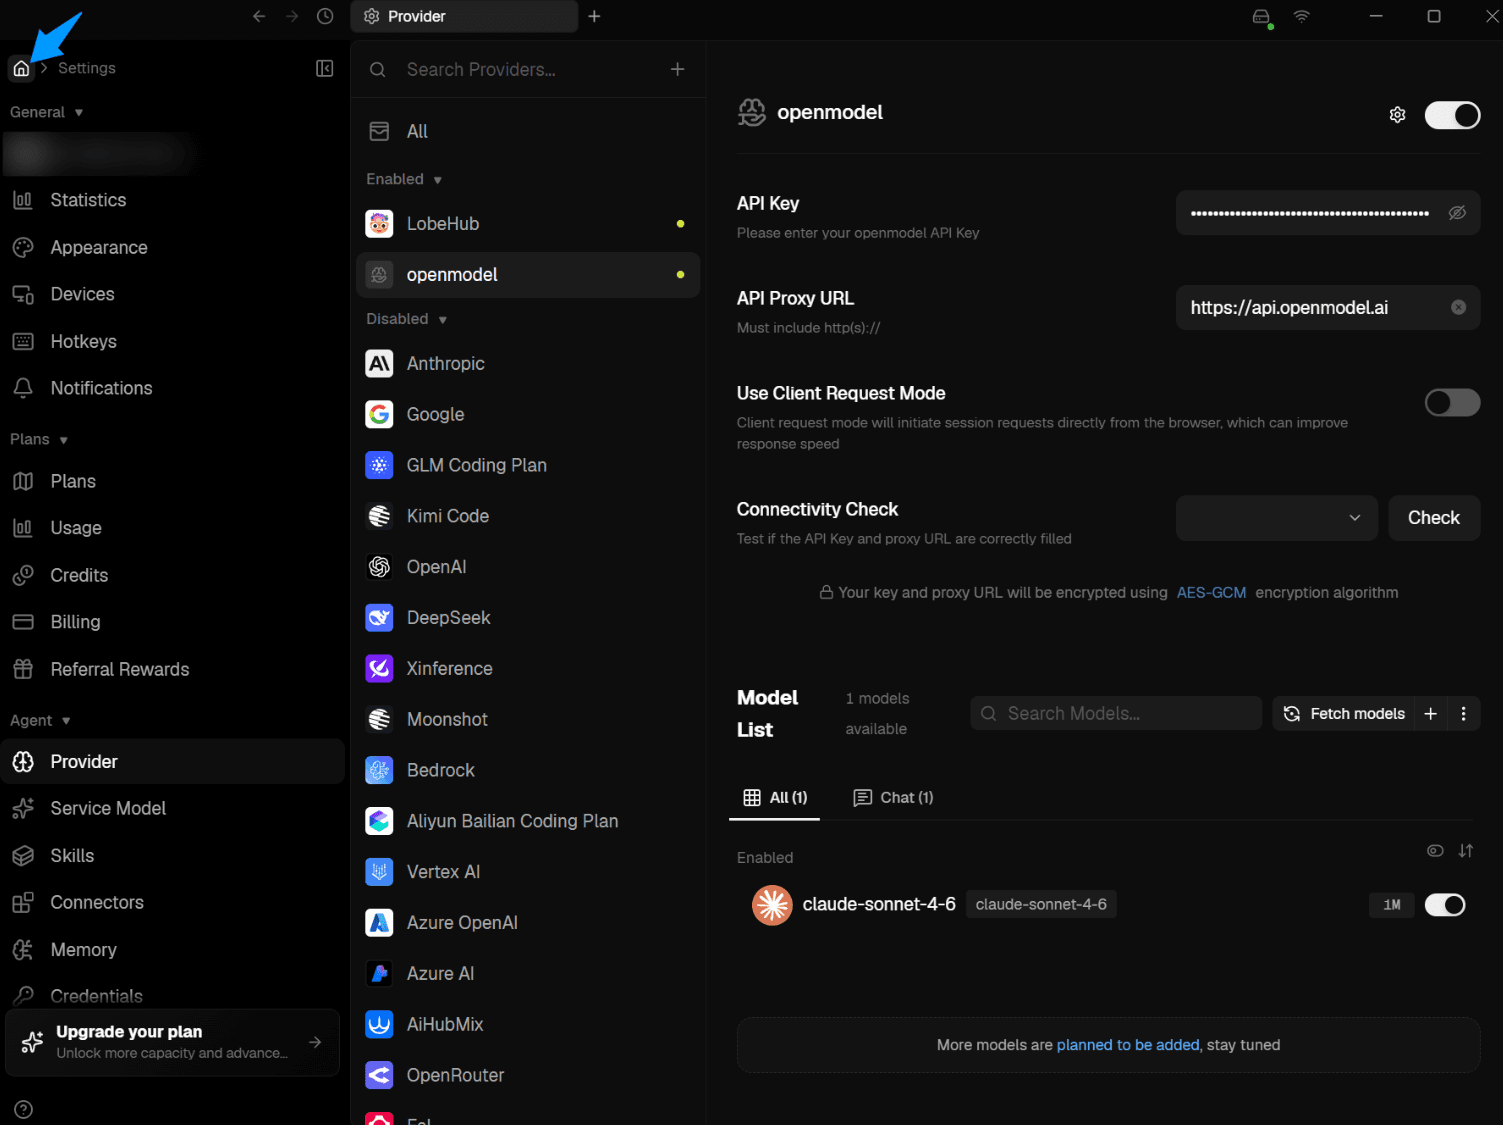Switch to the Chat (1) tab

click(893, 797)
